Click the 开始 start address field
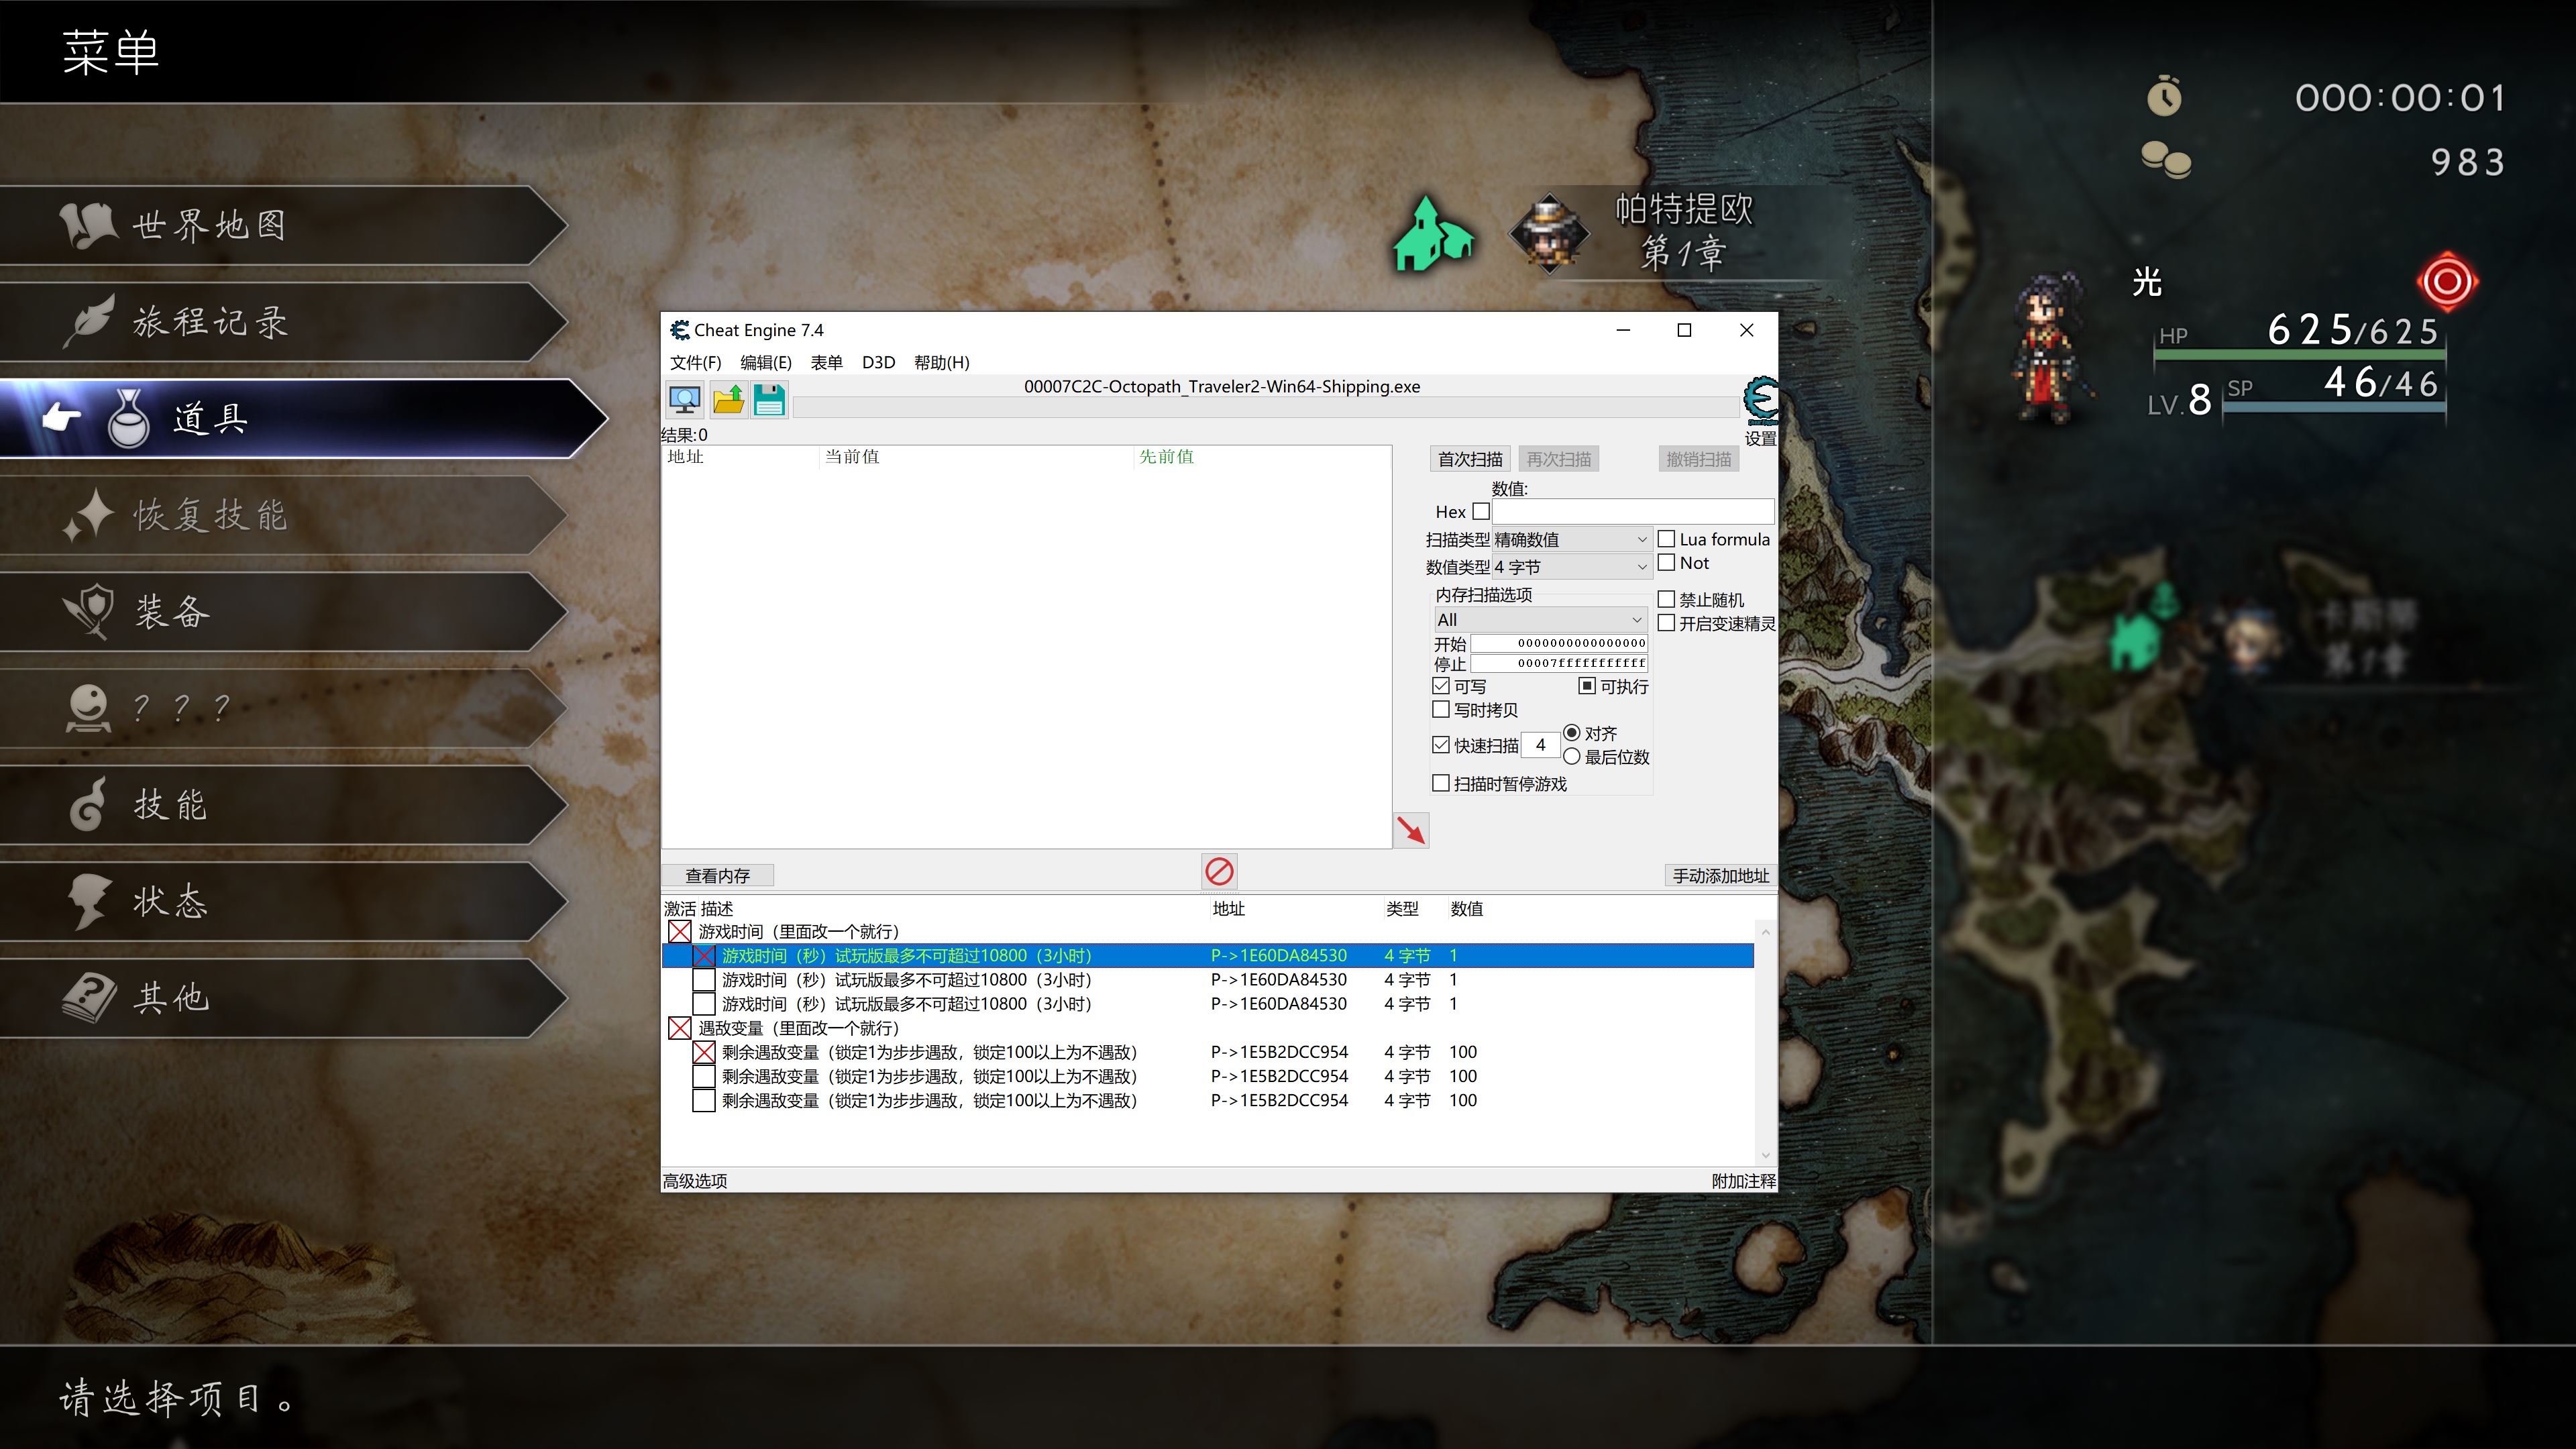The width and height of the screenshot is (2576, 1449). coord(1559,643)
